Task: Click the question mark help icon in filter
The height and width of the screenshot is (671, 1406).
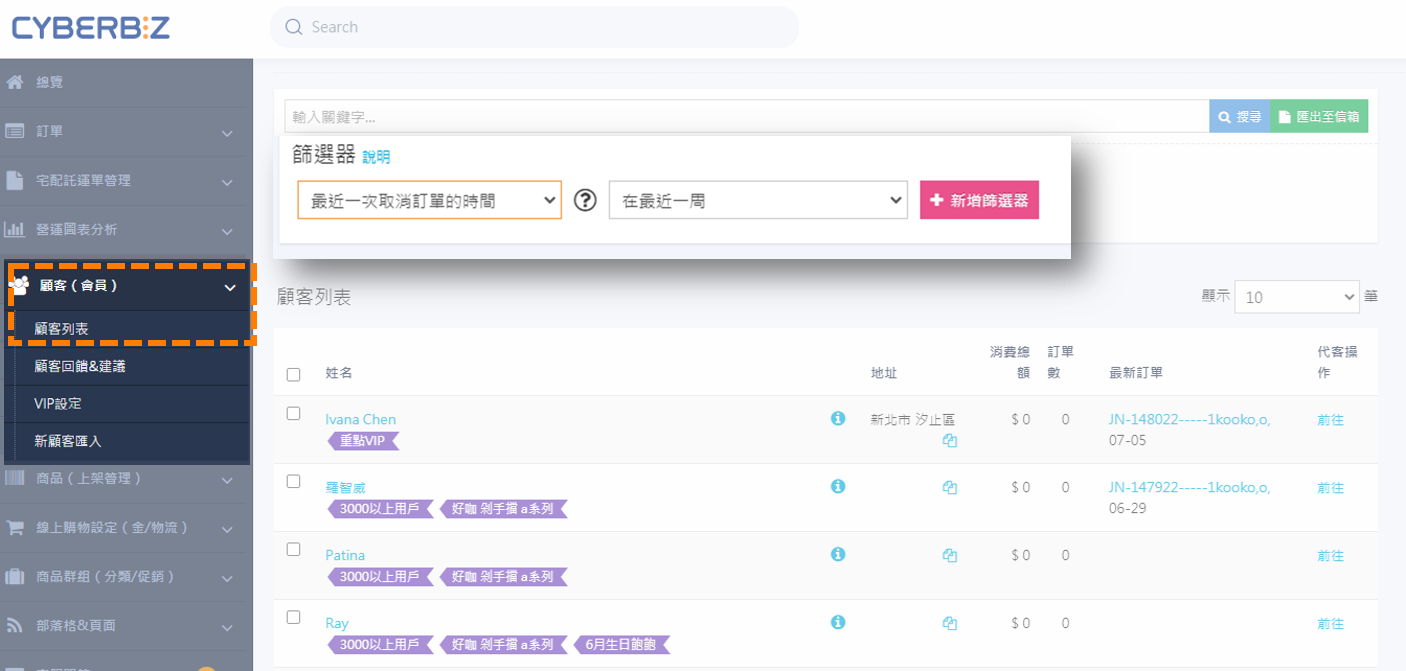Action: [x=585, y=200]
